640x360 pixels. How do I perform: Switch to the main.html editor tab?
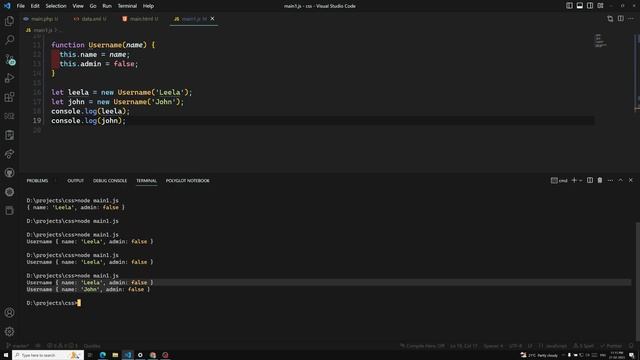tap(141, 19)
